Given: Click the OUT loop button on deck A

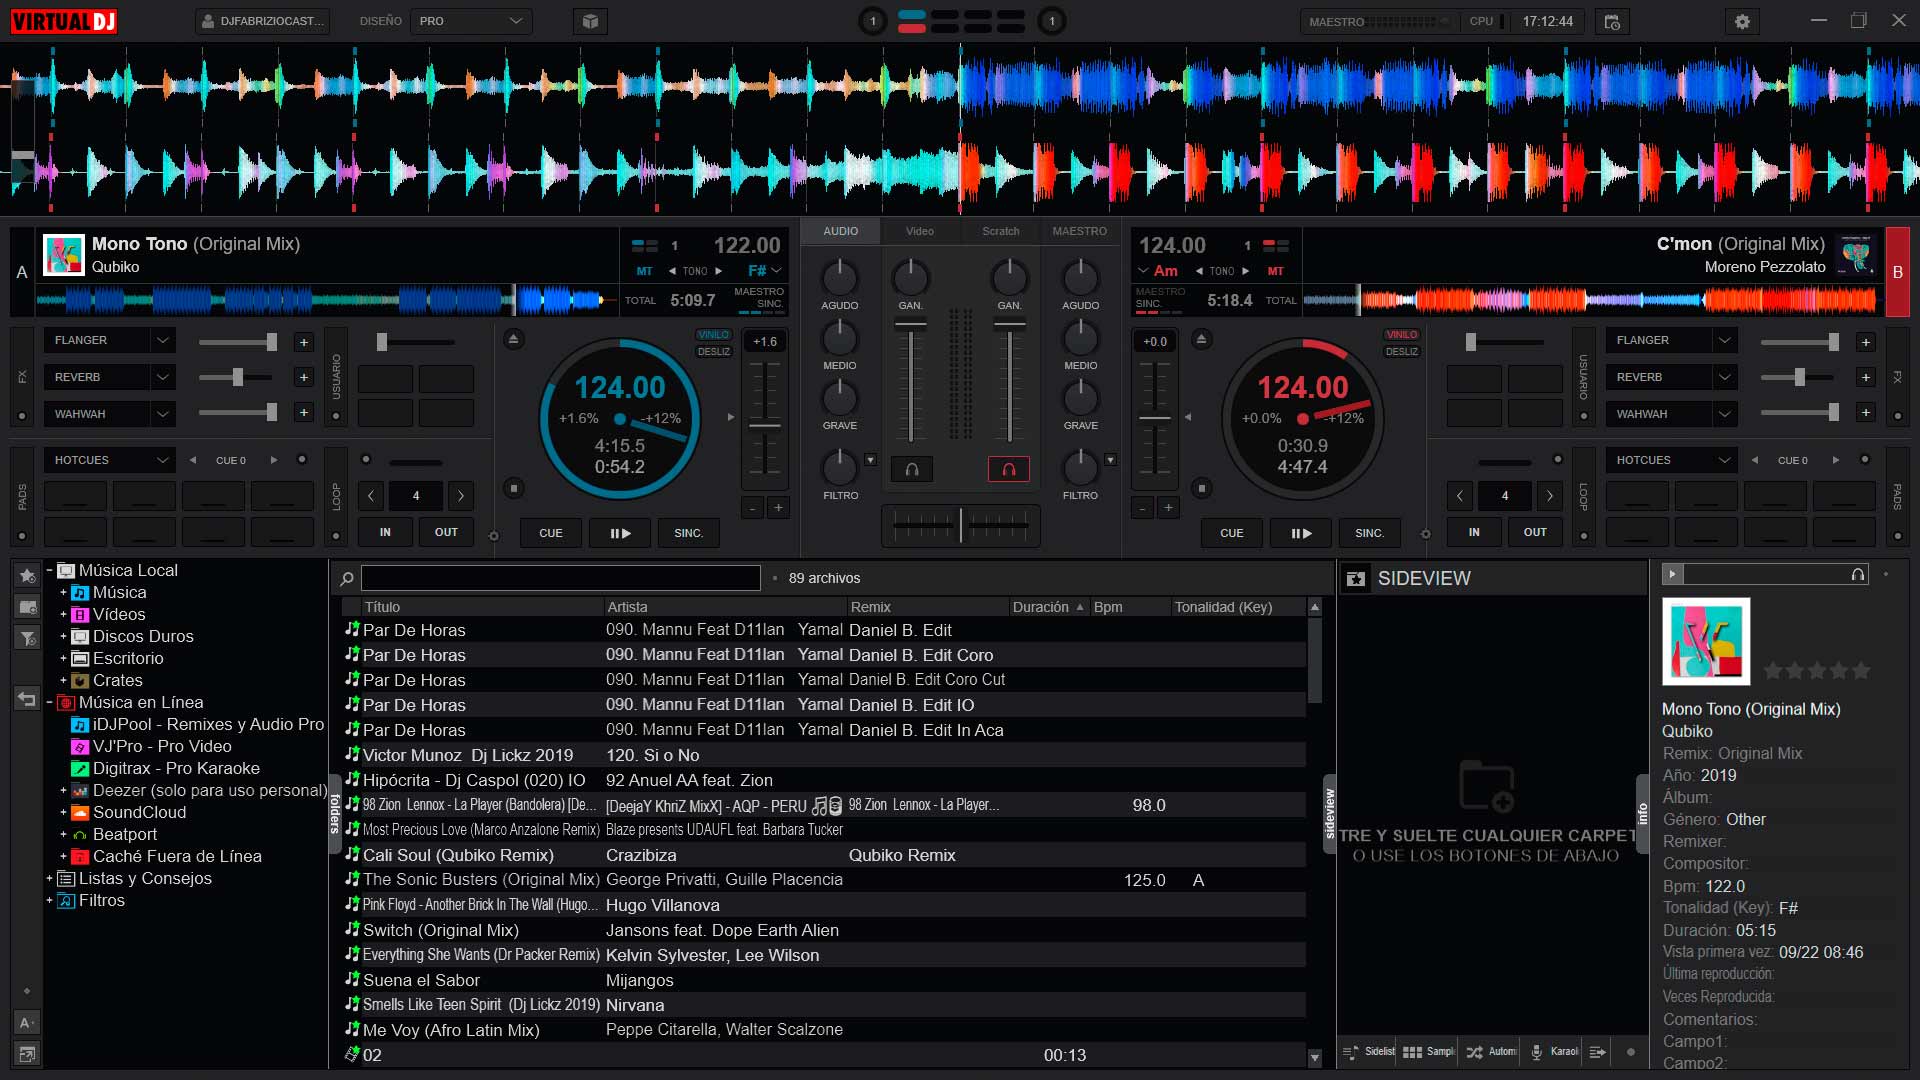Looking at the screenshot, I should (446, 532).
